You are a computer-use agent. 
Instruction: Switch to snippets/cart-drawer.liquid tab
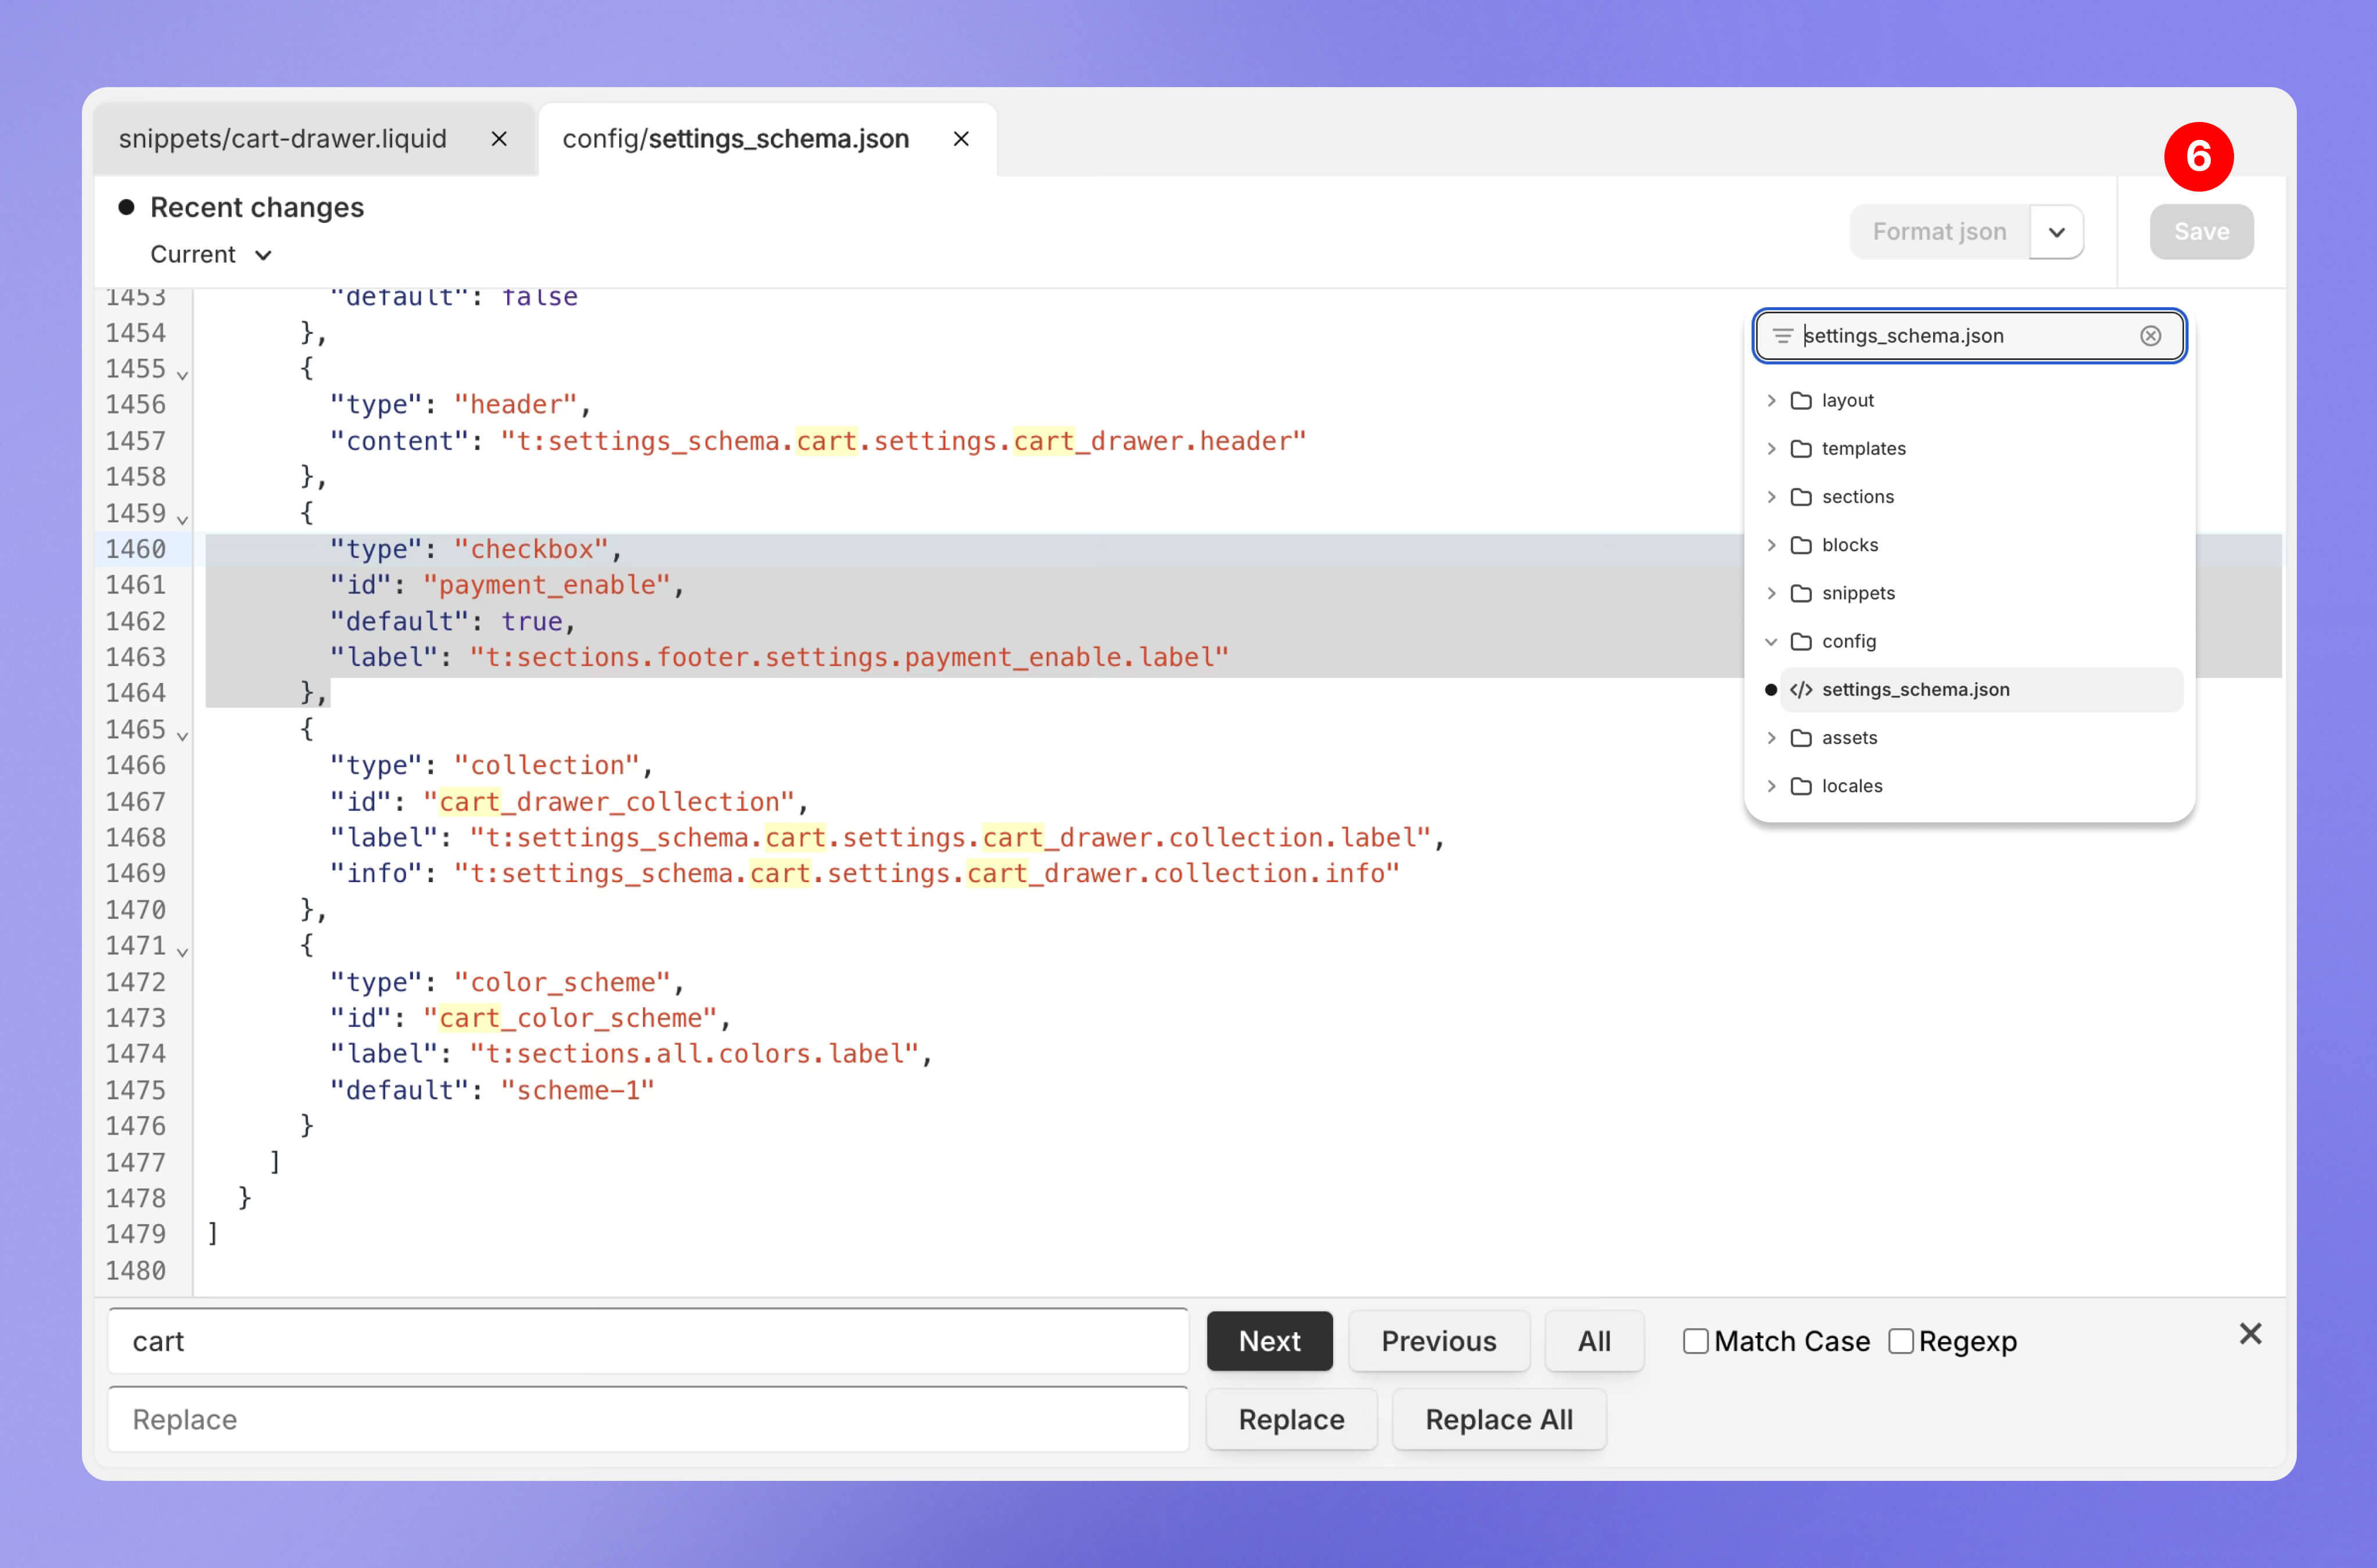click(283, 139)
